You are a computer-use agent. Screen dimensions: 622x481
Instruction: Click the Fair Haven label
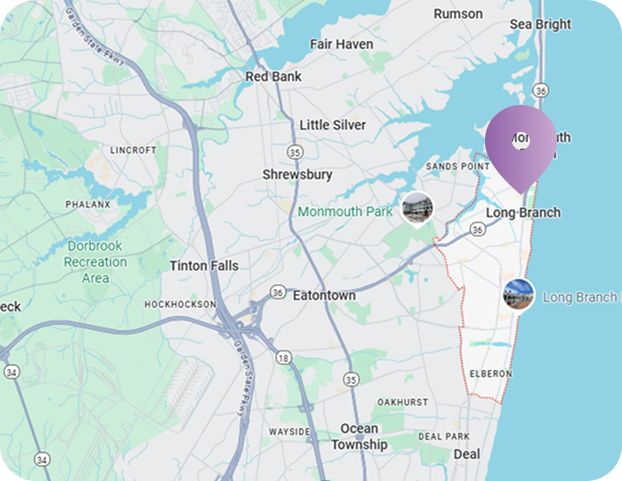342,44
